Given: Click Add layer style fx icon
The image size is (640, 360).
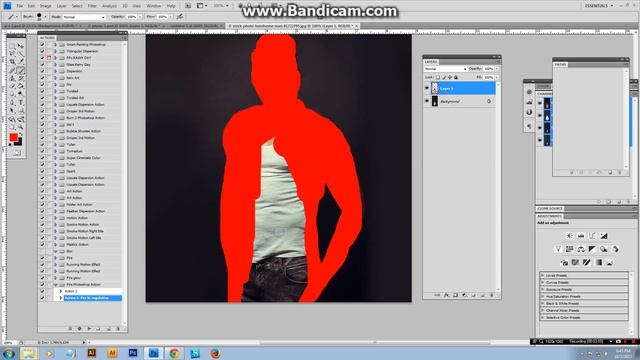Looking at the screenshot, I should 447,295.
